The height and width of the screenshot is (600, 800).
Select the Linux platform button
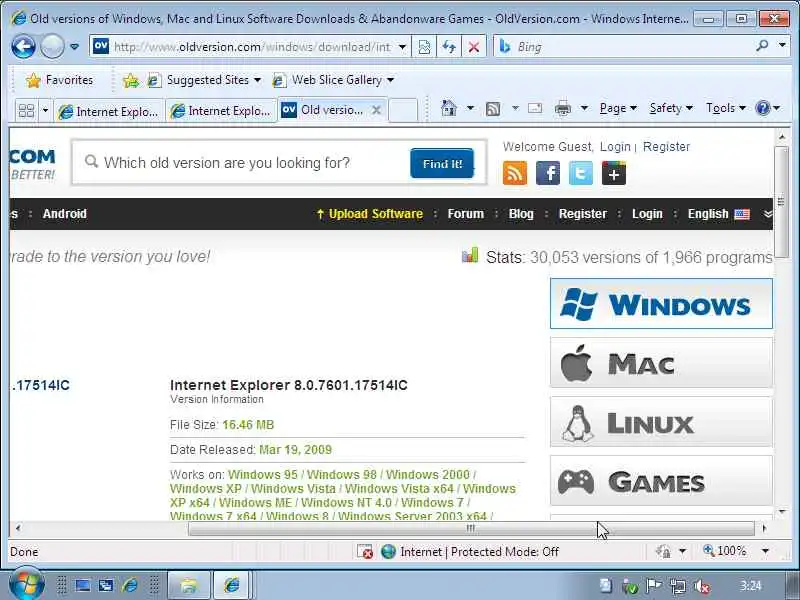[661, 423]
